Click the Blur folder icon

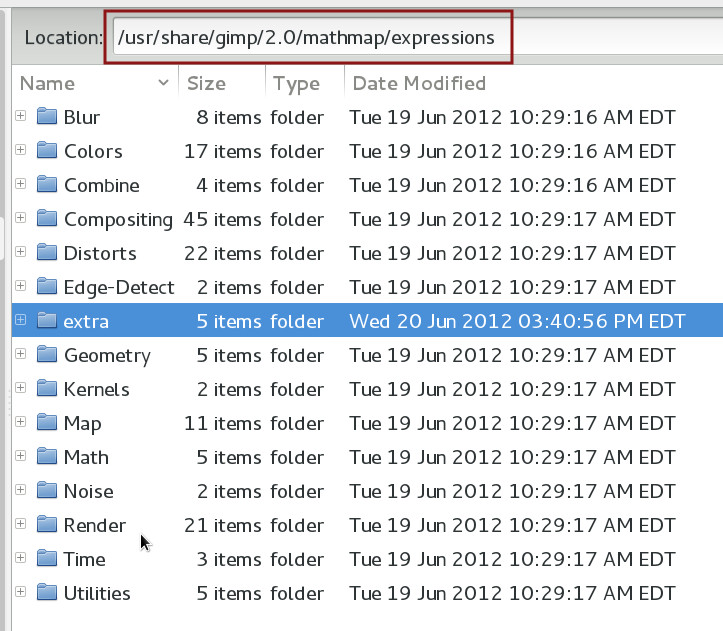(47, 116)
